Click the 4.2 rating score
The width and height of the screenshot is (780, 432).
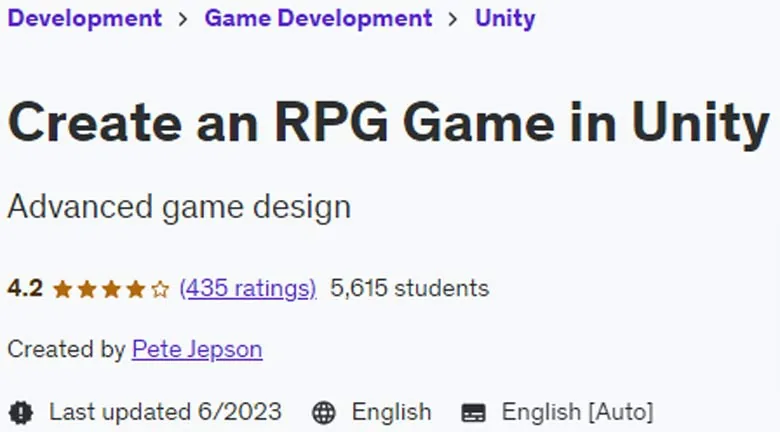point(25,288)
